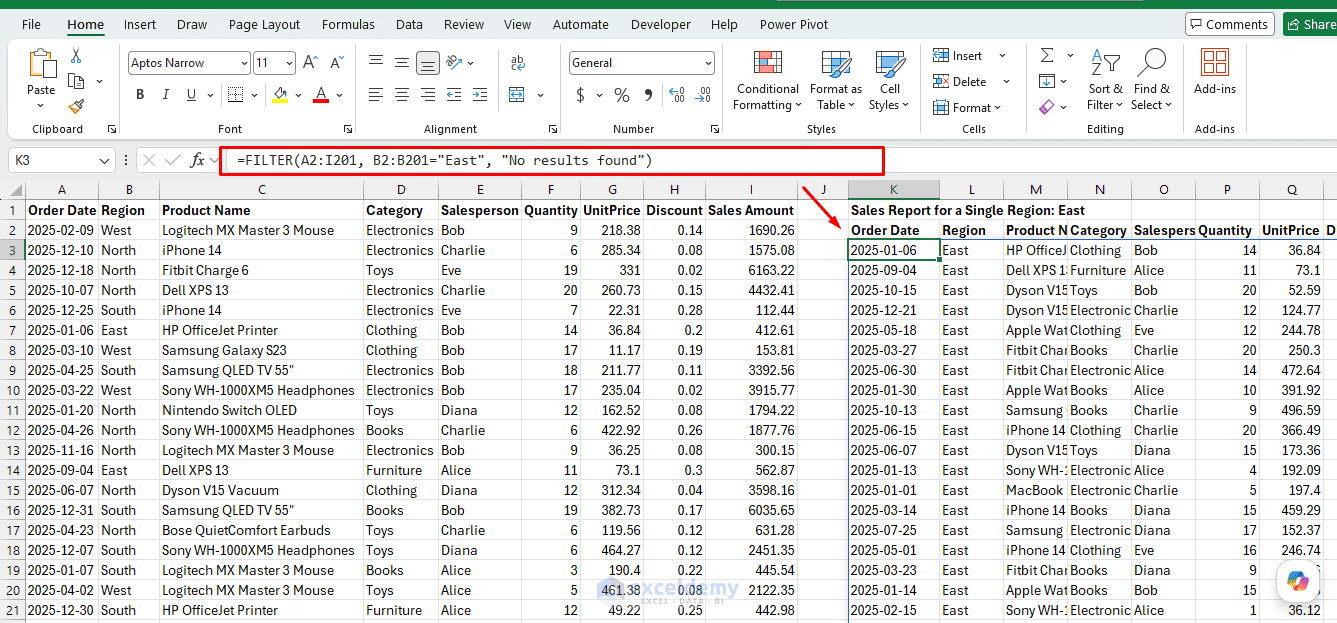This screenshot has width=1337, height=623.
Task: Apply the yellow Fill Color
Action: click(x=280, y=95)
